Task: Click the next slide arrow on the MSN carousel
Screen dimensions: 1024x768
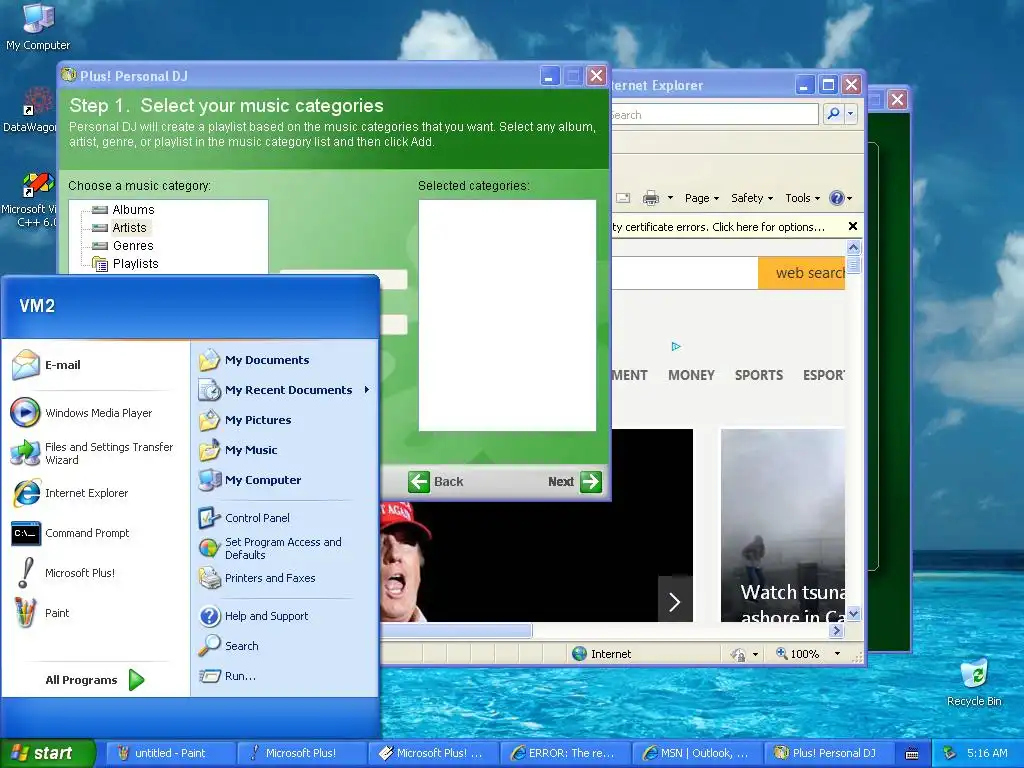Action: [x=675, y=601]
